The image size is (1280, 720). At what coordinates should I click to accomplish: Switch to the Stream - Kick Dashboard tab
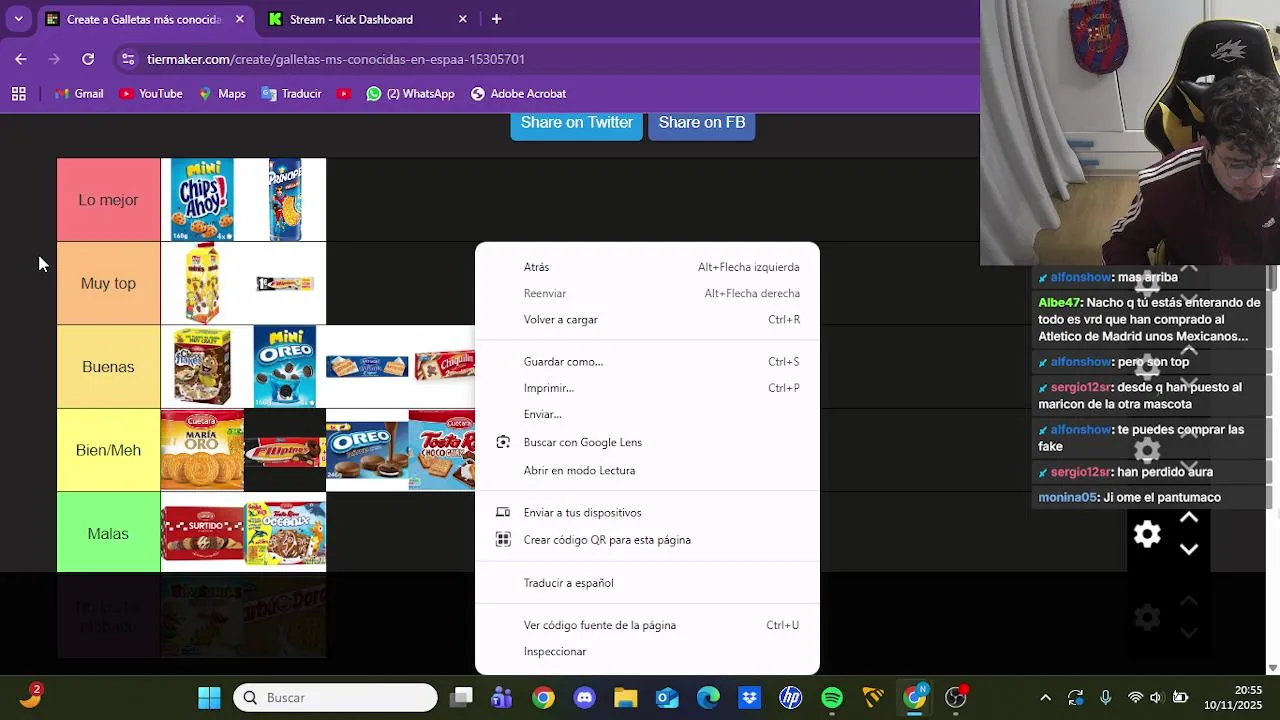[351, 19]
